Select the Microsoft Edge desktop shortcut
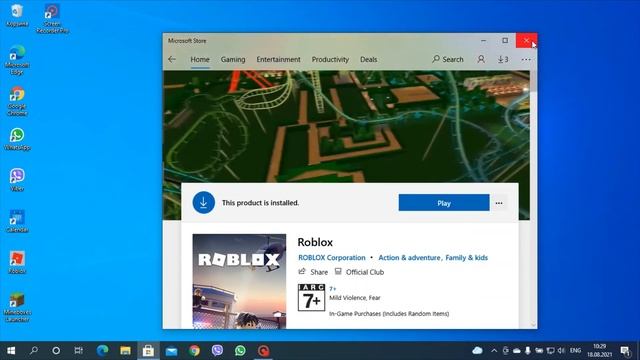 (x=17, y=60)
